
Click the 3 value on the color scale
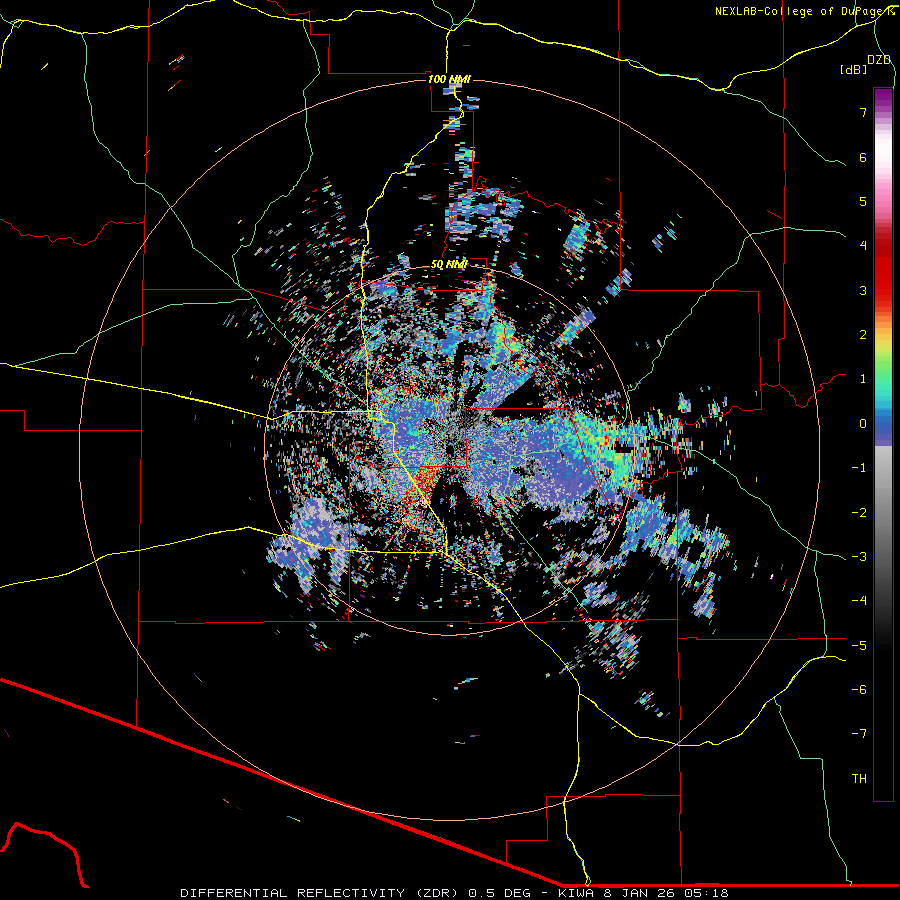click(x=863, y=290)
